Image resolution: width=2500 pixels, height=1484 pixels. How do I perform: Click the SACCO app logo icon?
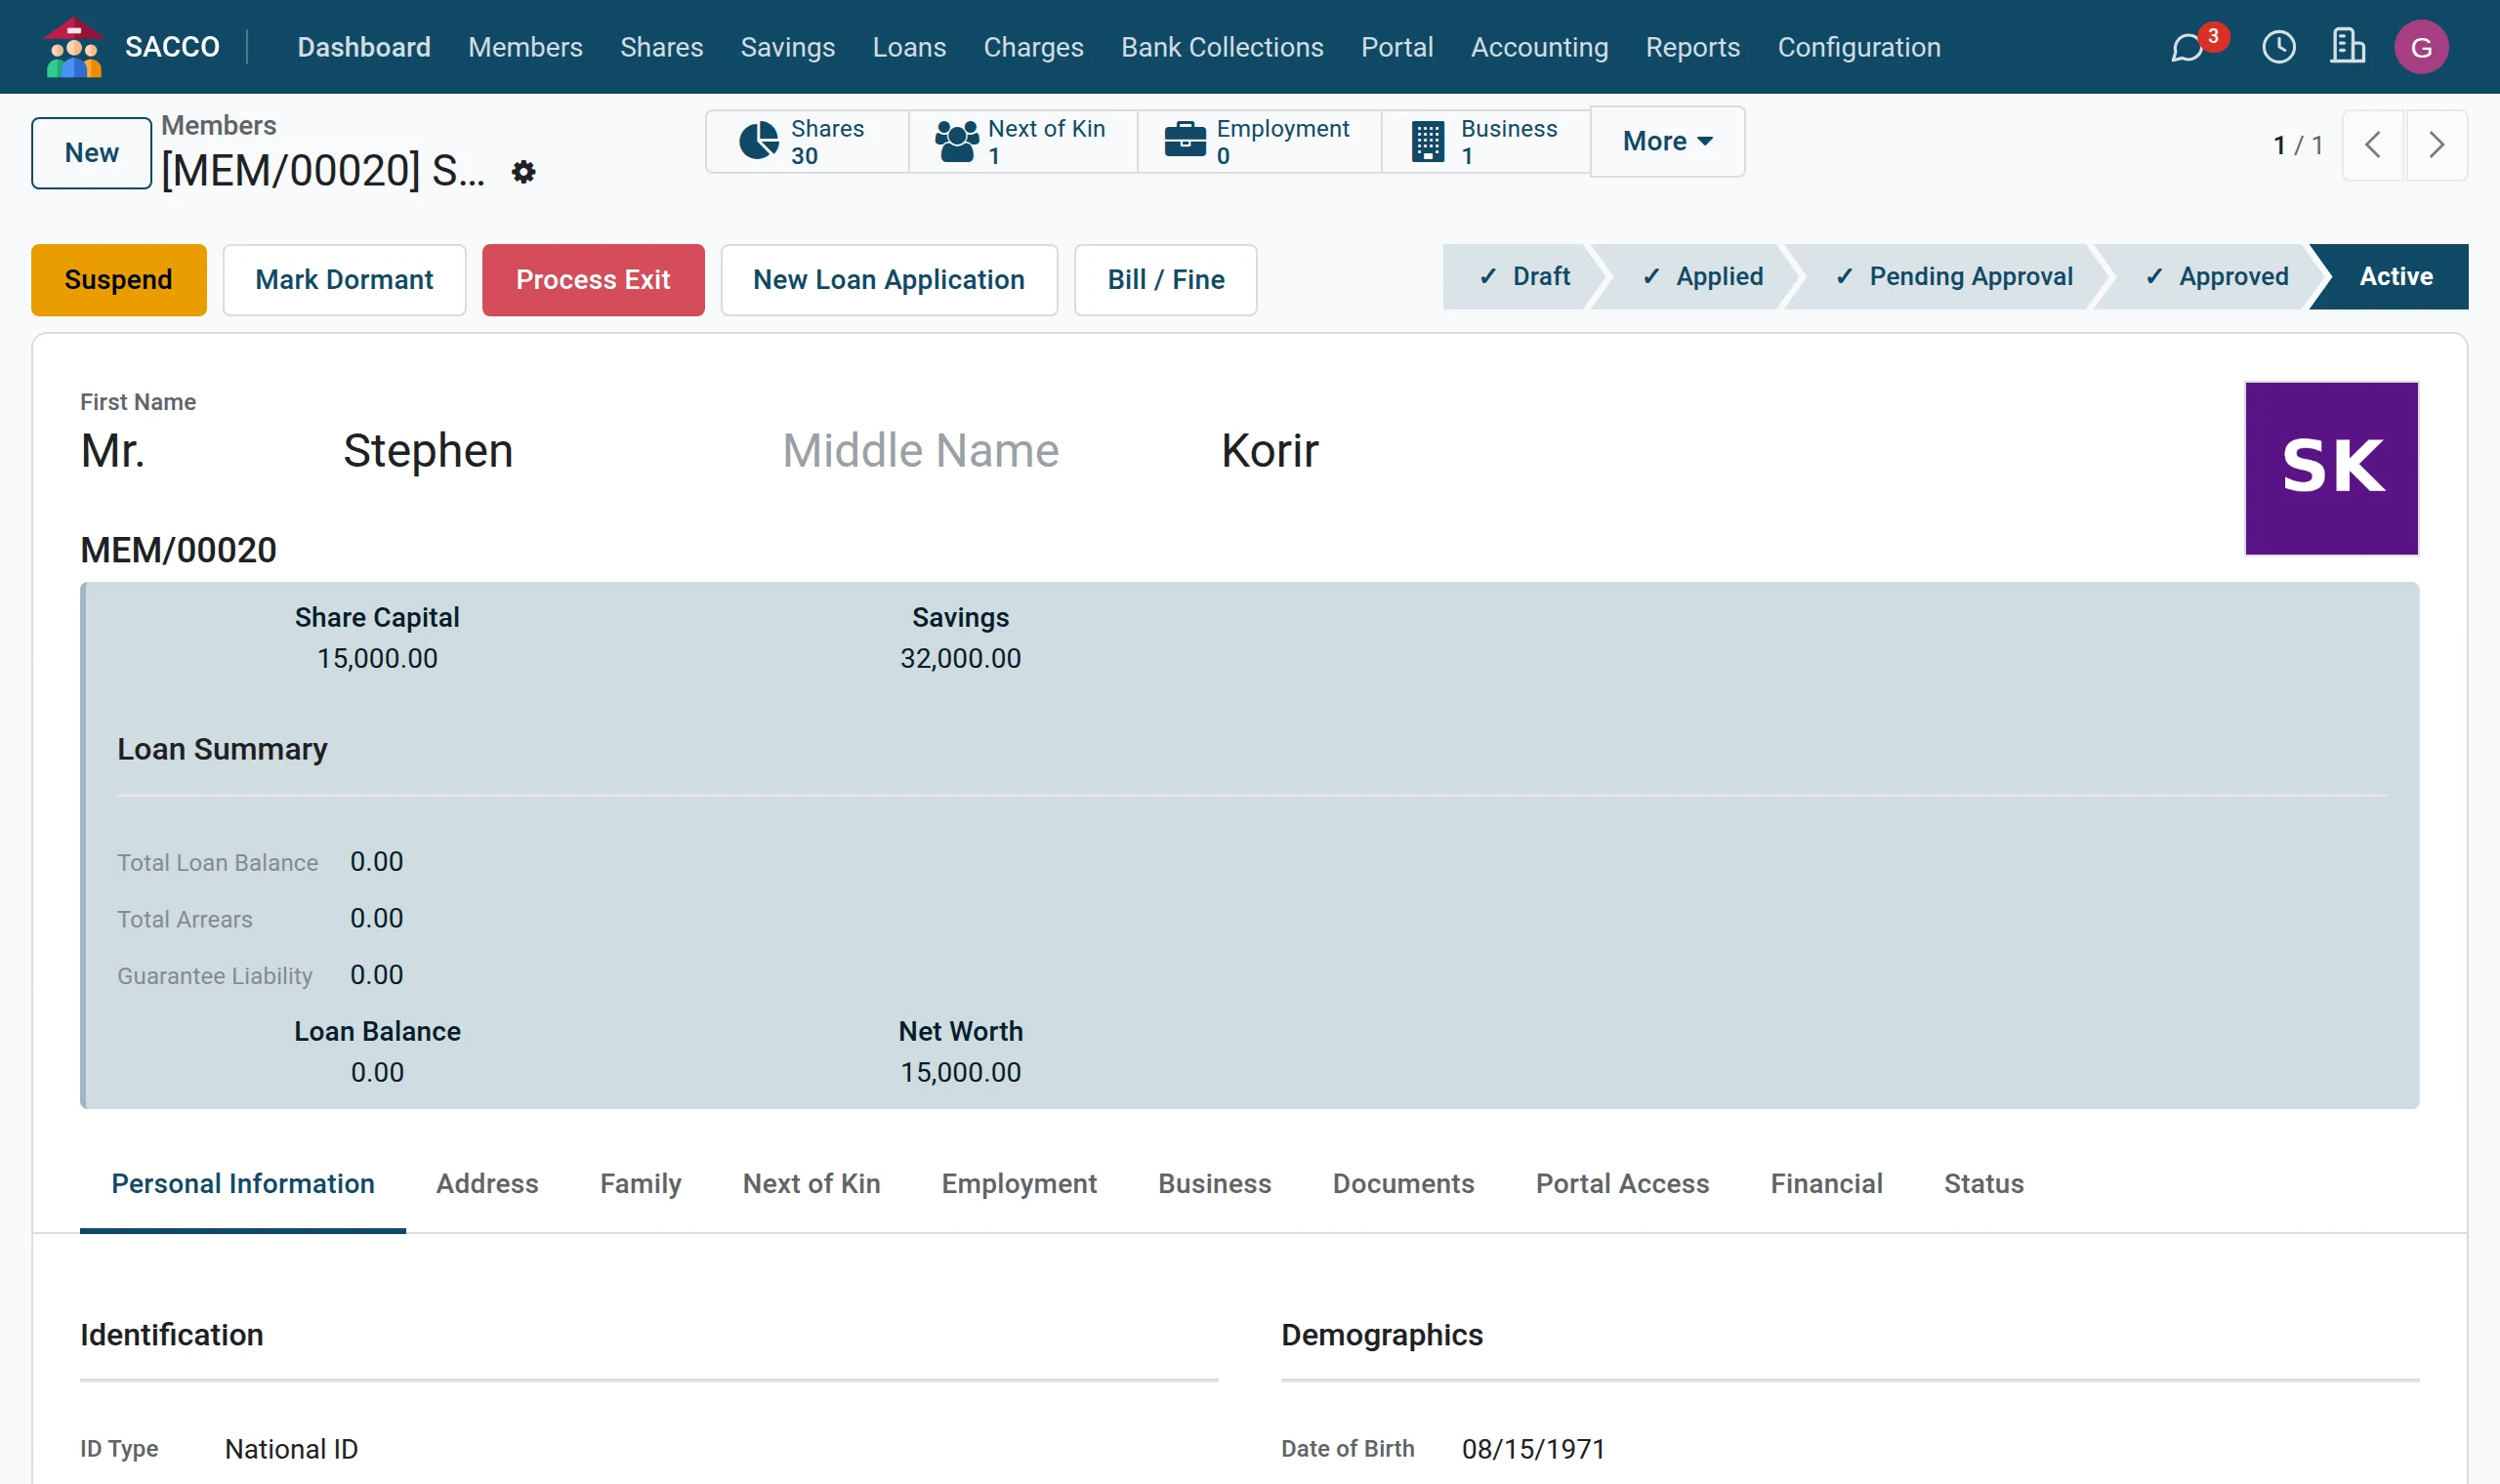coord(73,47)
